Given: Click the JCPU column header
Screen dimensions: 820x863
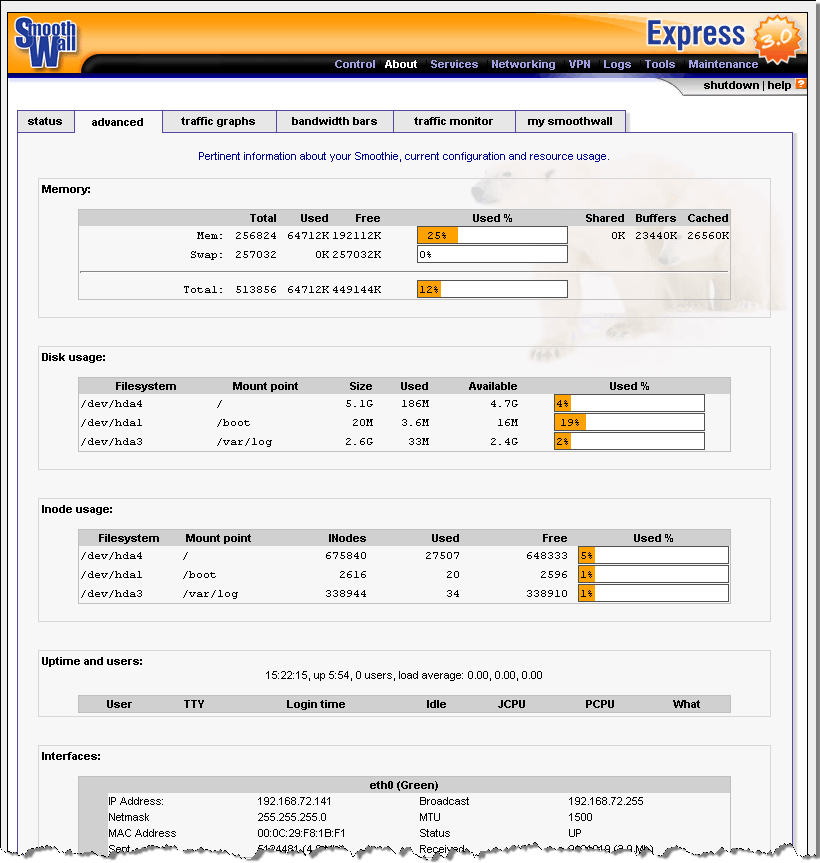Looking at the screenshot, I should [511, 704].
